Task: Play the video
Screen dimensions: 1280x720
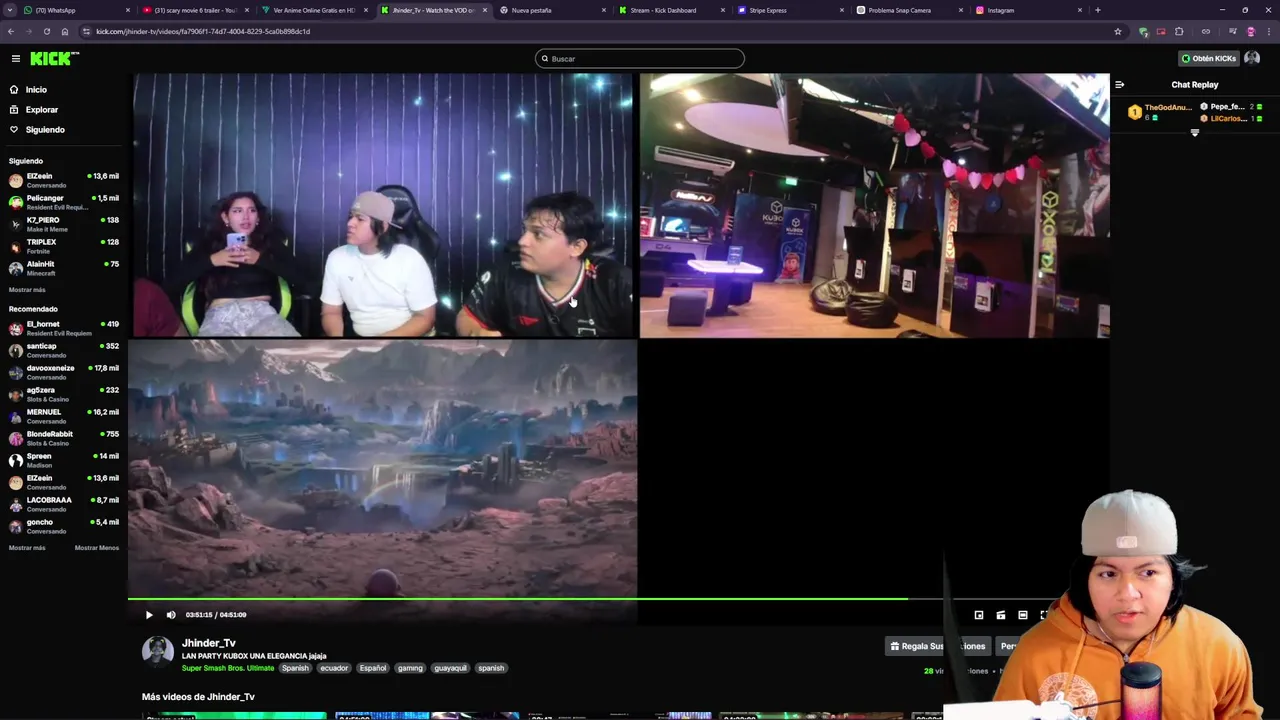Action: (x=149, y=615)
